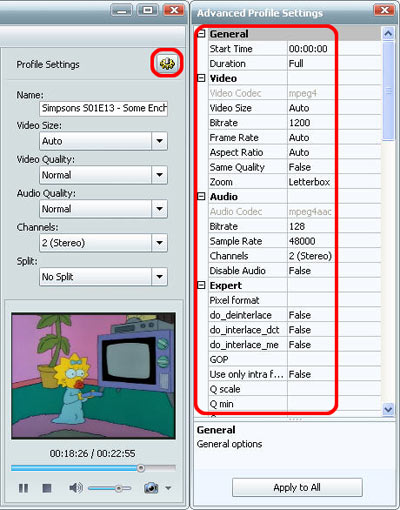
Task: Click the playback seek slider handle
Action: (141, 468)
